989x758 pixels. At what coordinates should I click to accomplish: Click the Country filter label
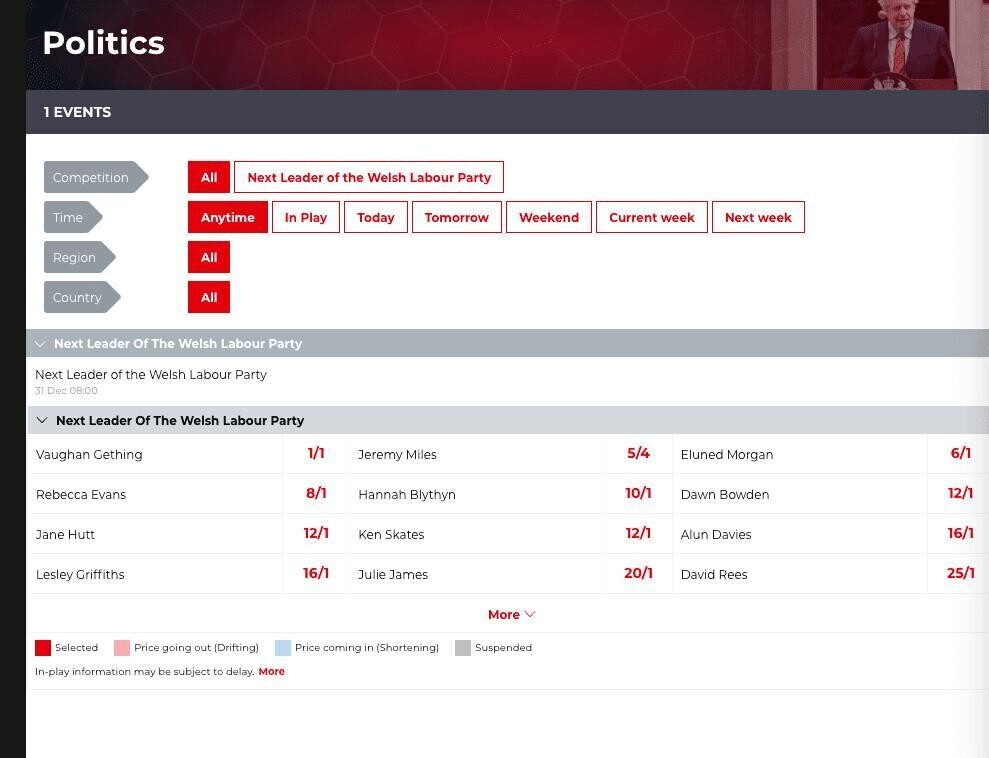tap(82, 297)
